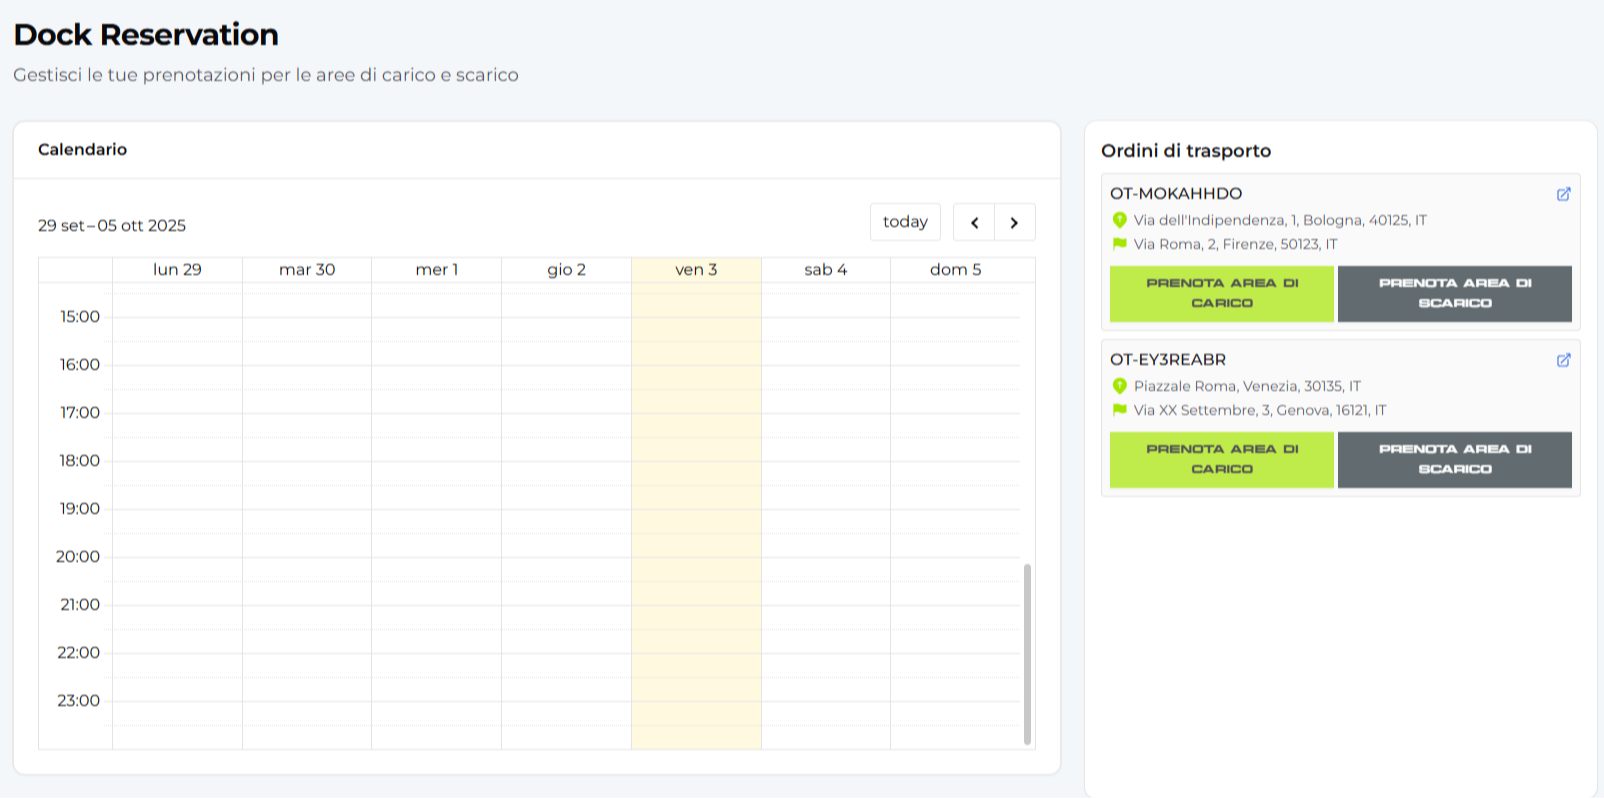Click the 18:00 slot on mer 1
Image resolution: width=1604 pixels, height=799 pixels.
click(436, 473)
